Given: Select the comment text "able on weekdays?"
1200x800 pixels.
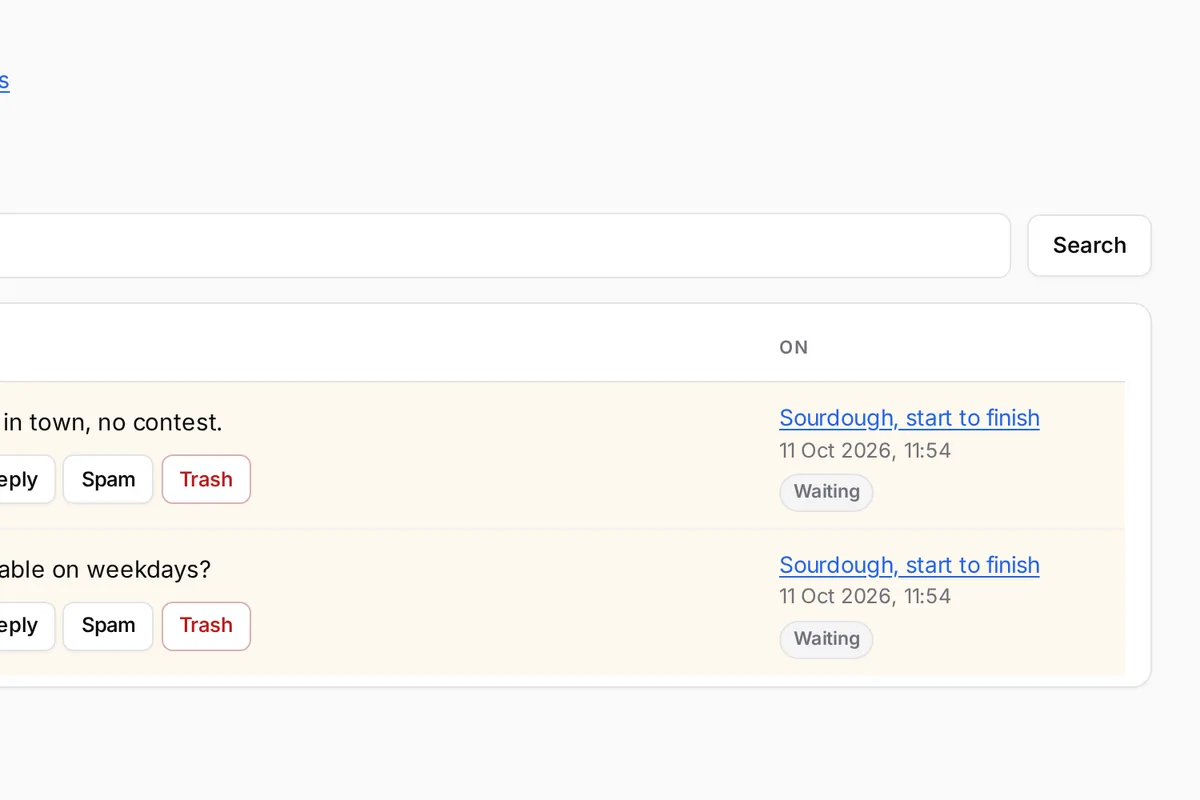Looking at the screenshot, I should (x=105, y=570).
